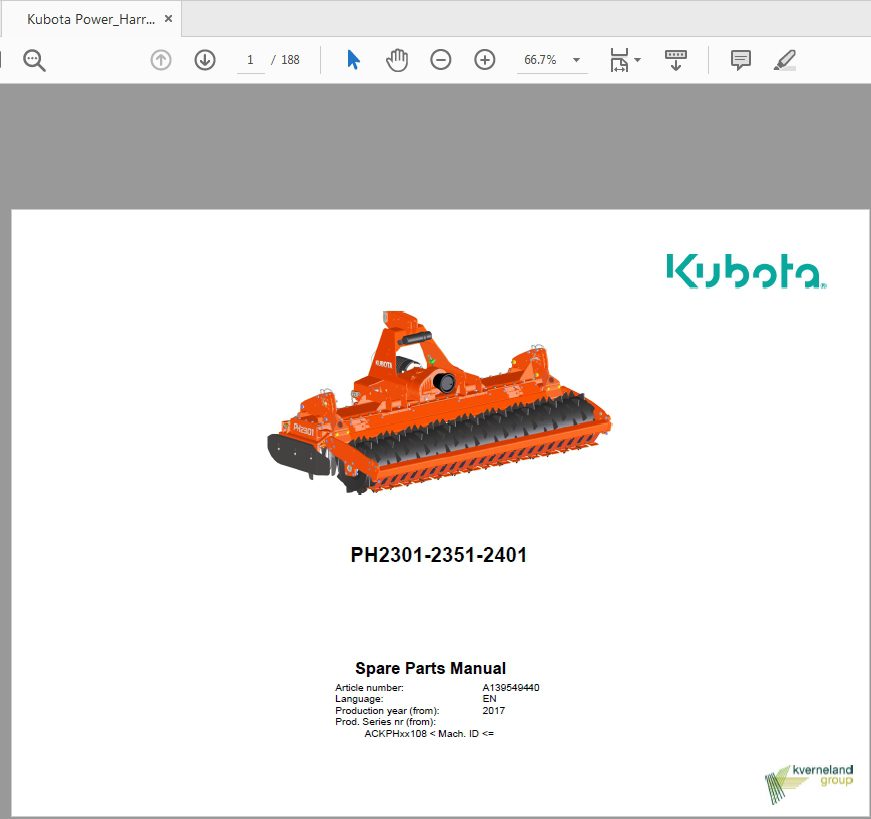Select the highlighter pen tool

pyautogui.click(x=784, y=60)
